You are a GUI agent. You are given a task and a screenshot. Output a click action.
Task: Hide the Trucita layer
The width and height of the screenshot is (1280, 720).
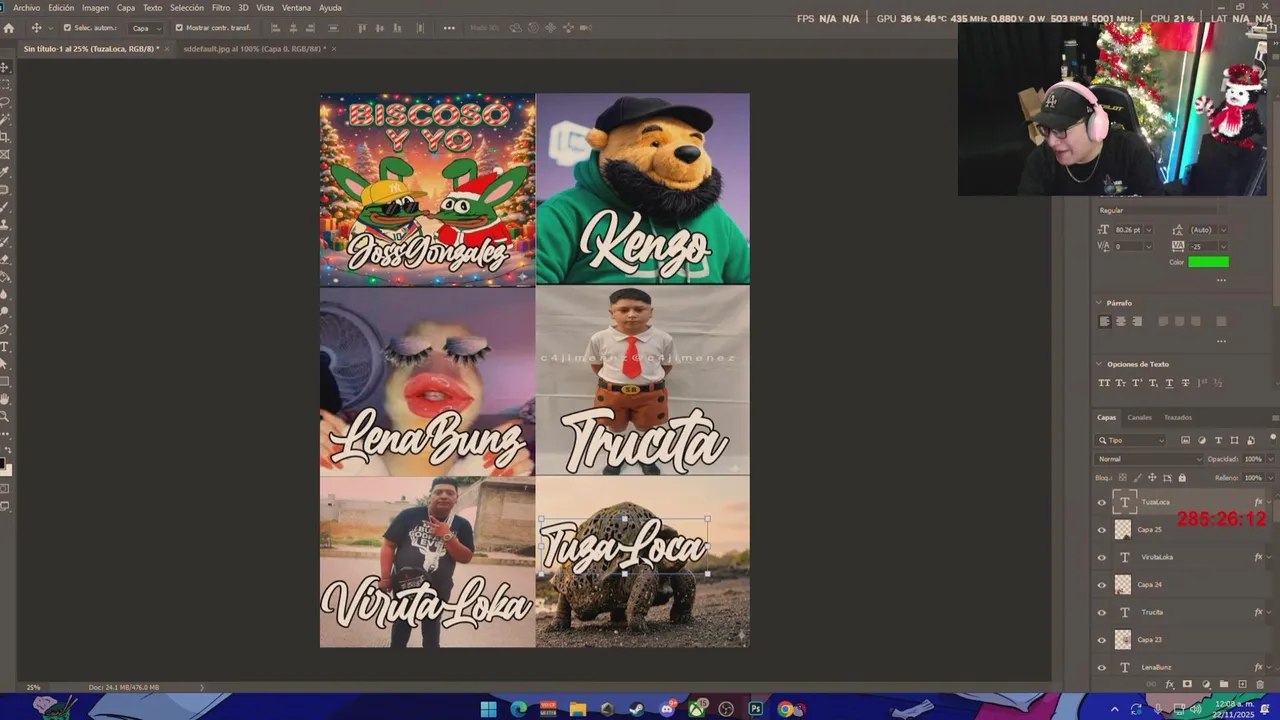(1102, 612)
